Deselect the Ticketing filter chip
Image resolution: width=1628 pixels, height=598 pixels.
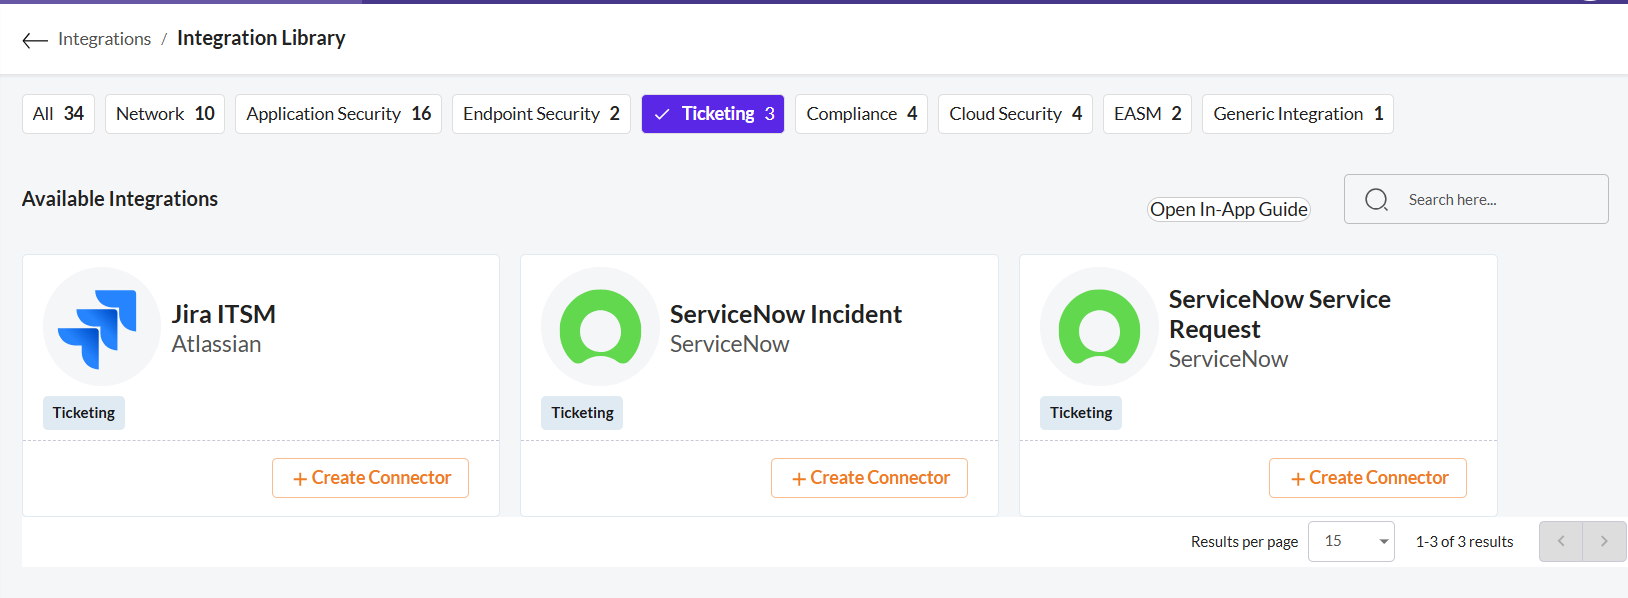(713, 114)
